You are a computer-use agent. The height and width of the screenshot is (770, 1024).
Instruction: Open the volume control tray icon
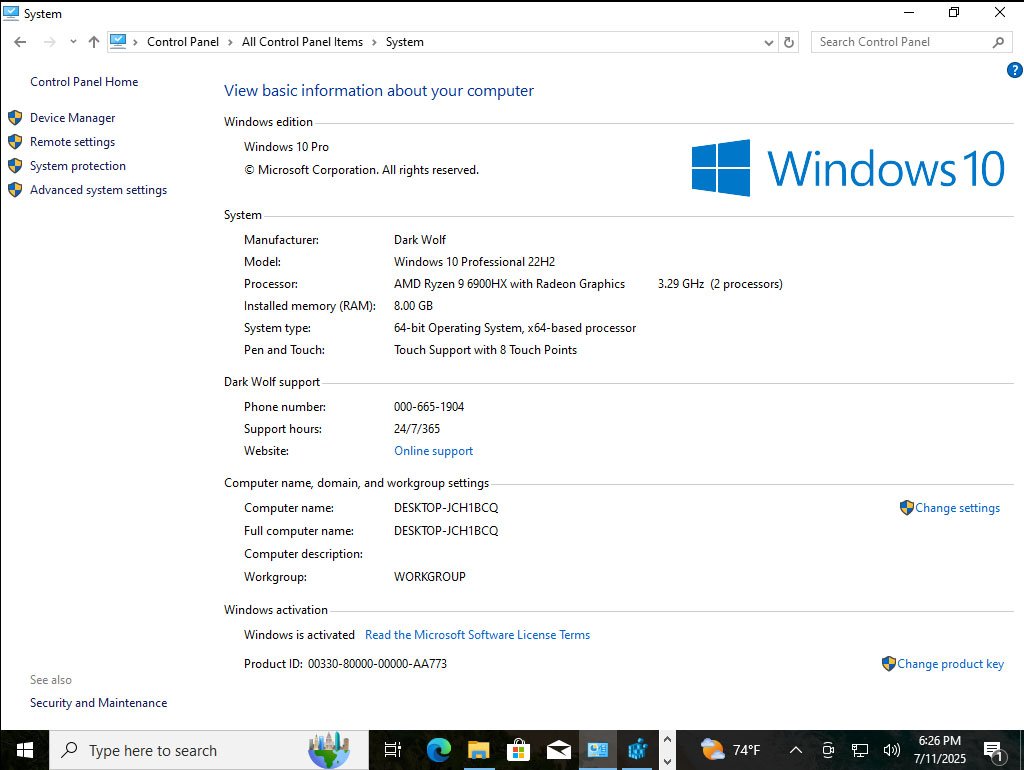pyautogui.click(x=891, y=750)
